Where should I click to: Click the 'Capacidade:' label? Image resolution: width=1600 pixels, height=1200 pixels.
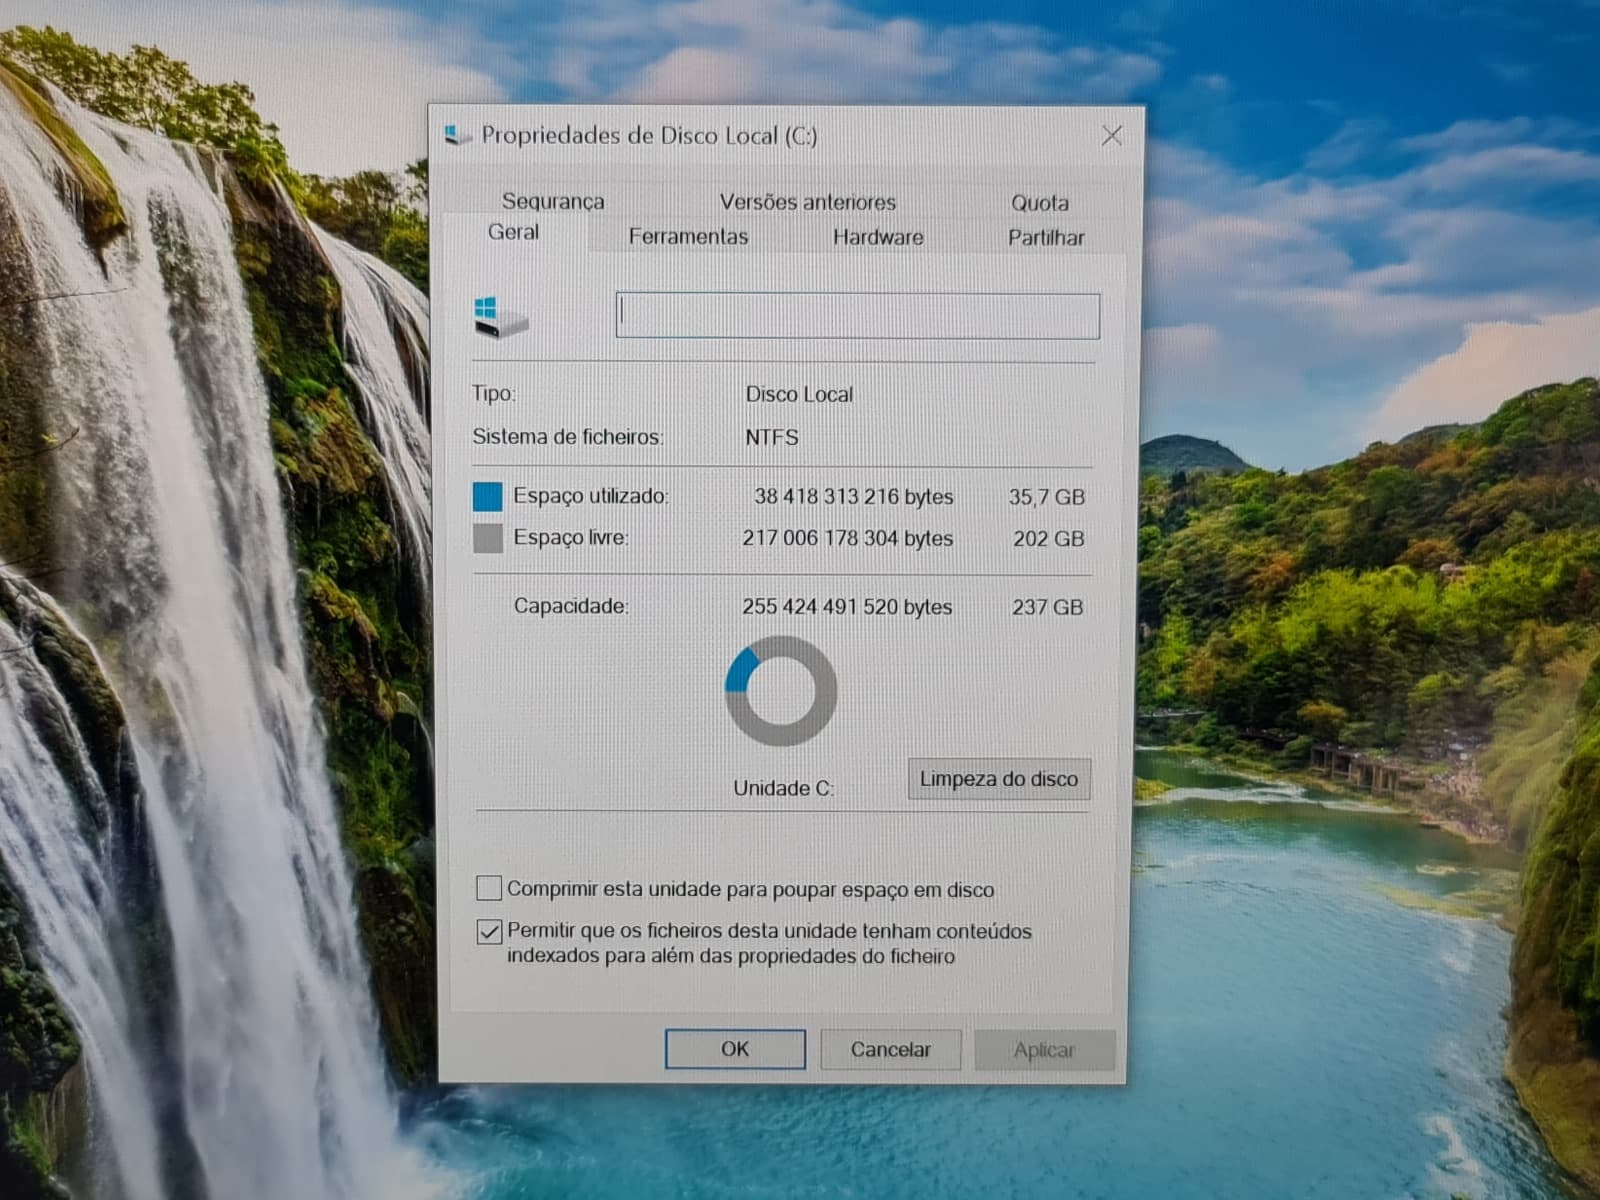click(571, 606)
